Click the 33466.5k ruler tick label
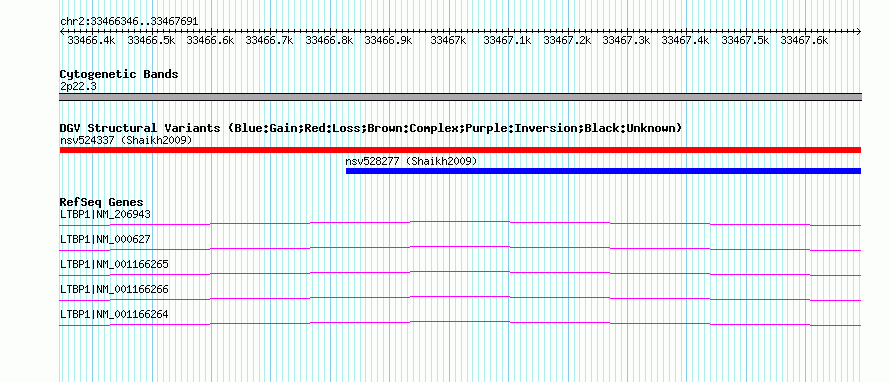 (151, 41)
